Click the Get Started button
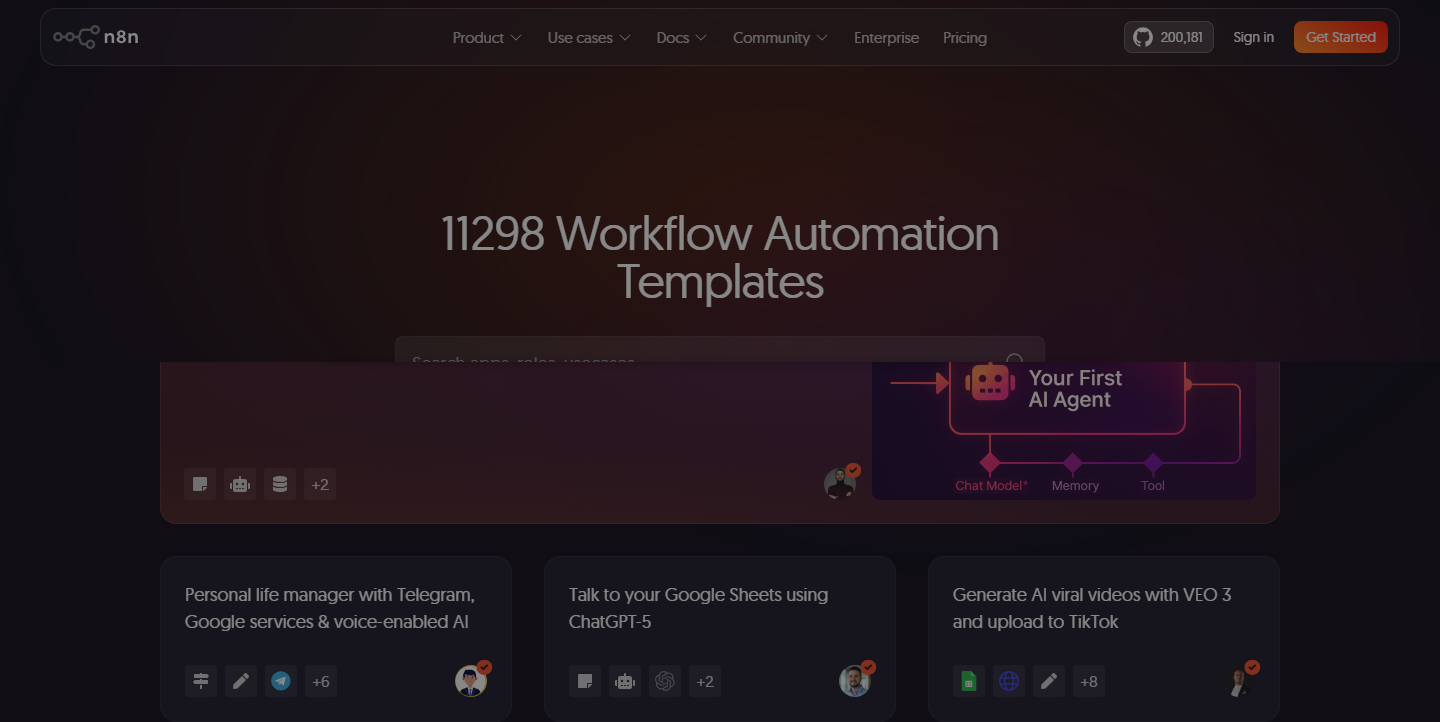 [x=1341, y=37]
